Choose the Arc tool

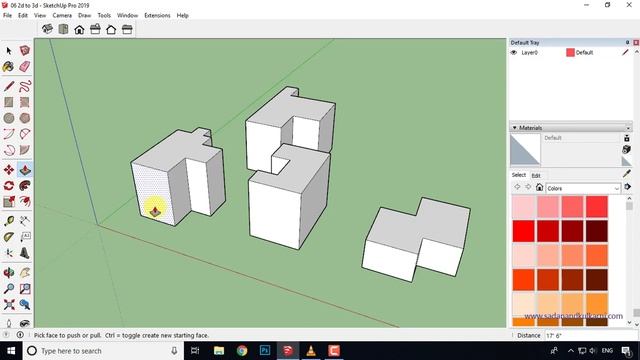(9, 134)
